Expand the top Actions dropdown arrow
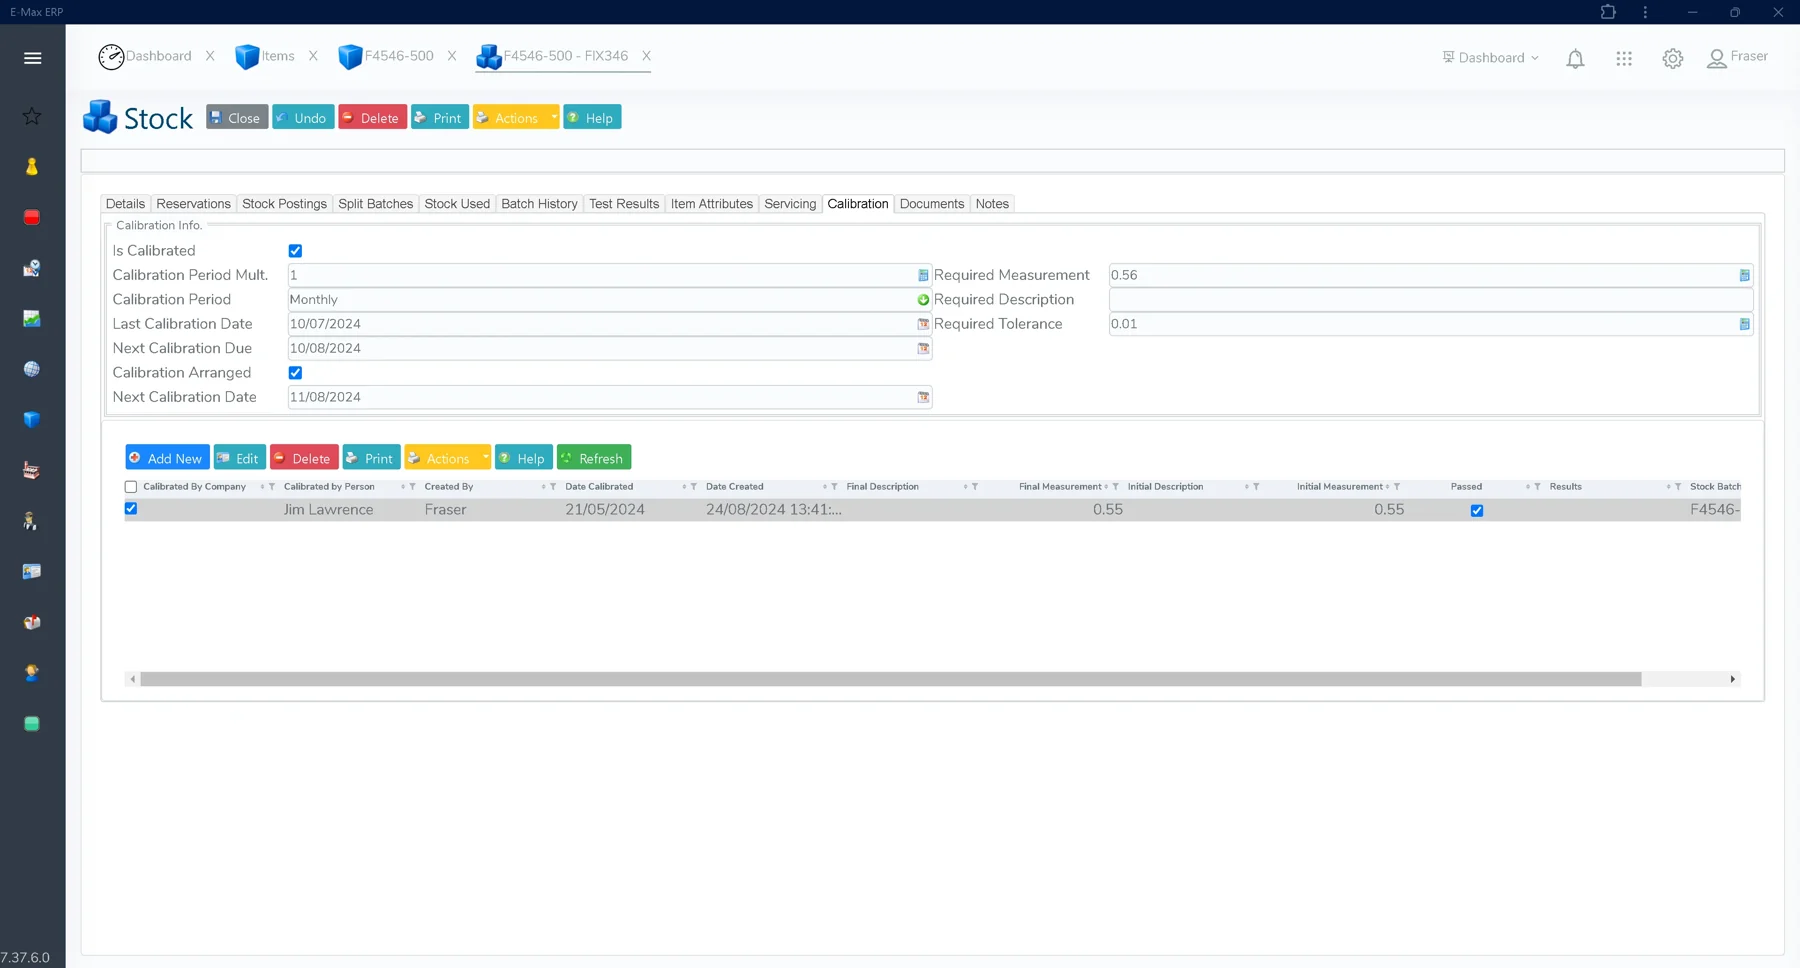This screenshot has width=1800, height=968. click(553, 117)
